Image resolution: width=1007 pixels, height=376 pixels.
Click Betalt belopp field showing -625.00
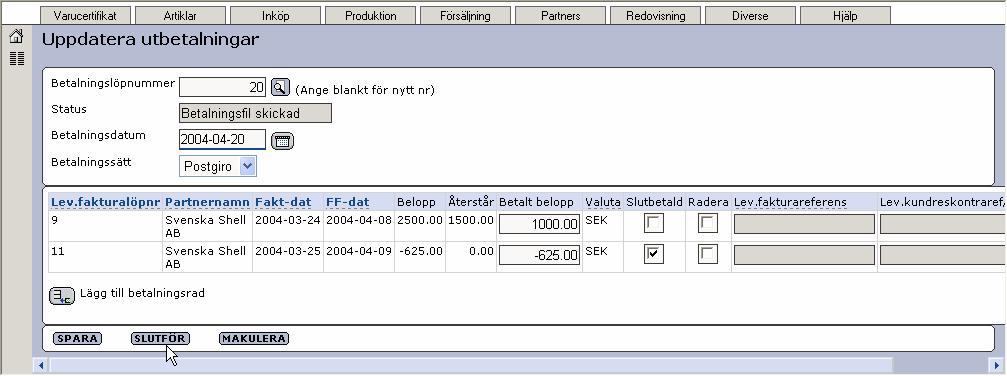(539, 255)
